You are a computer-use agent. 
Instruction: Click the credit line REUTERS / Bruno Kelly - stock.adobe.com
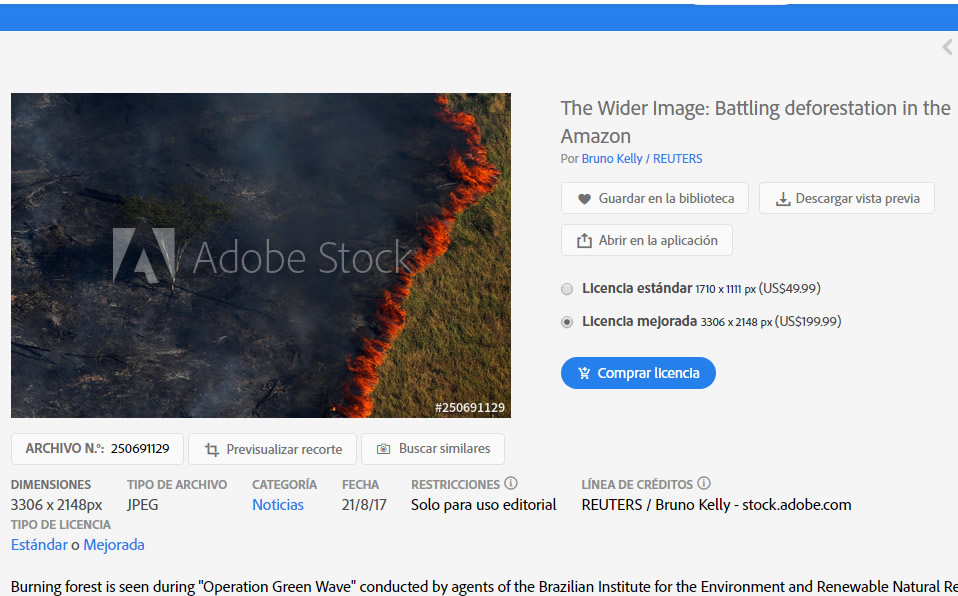click(716, 505)
